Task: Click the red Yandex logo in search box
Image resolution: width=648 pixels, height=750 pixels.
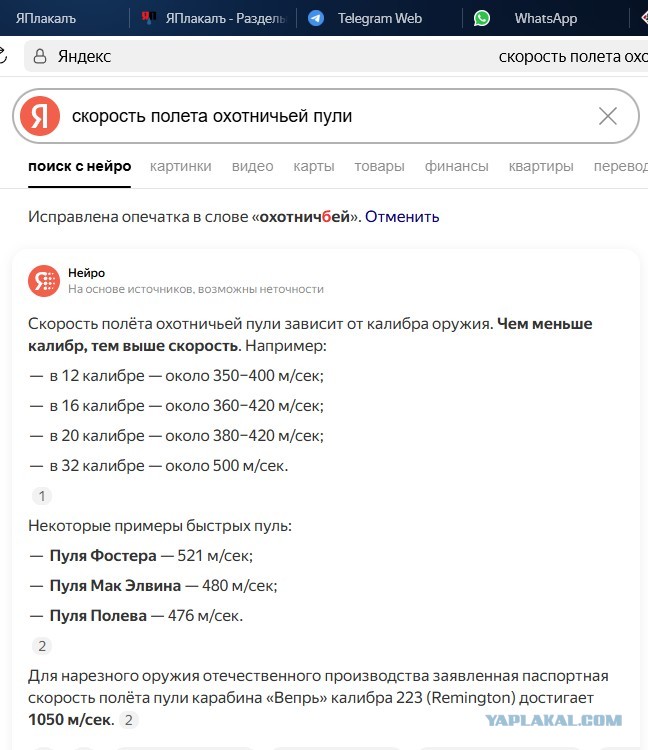Action: point(40,116)
